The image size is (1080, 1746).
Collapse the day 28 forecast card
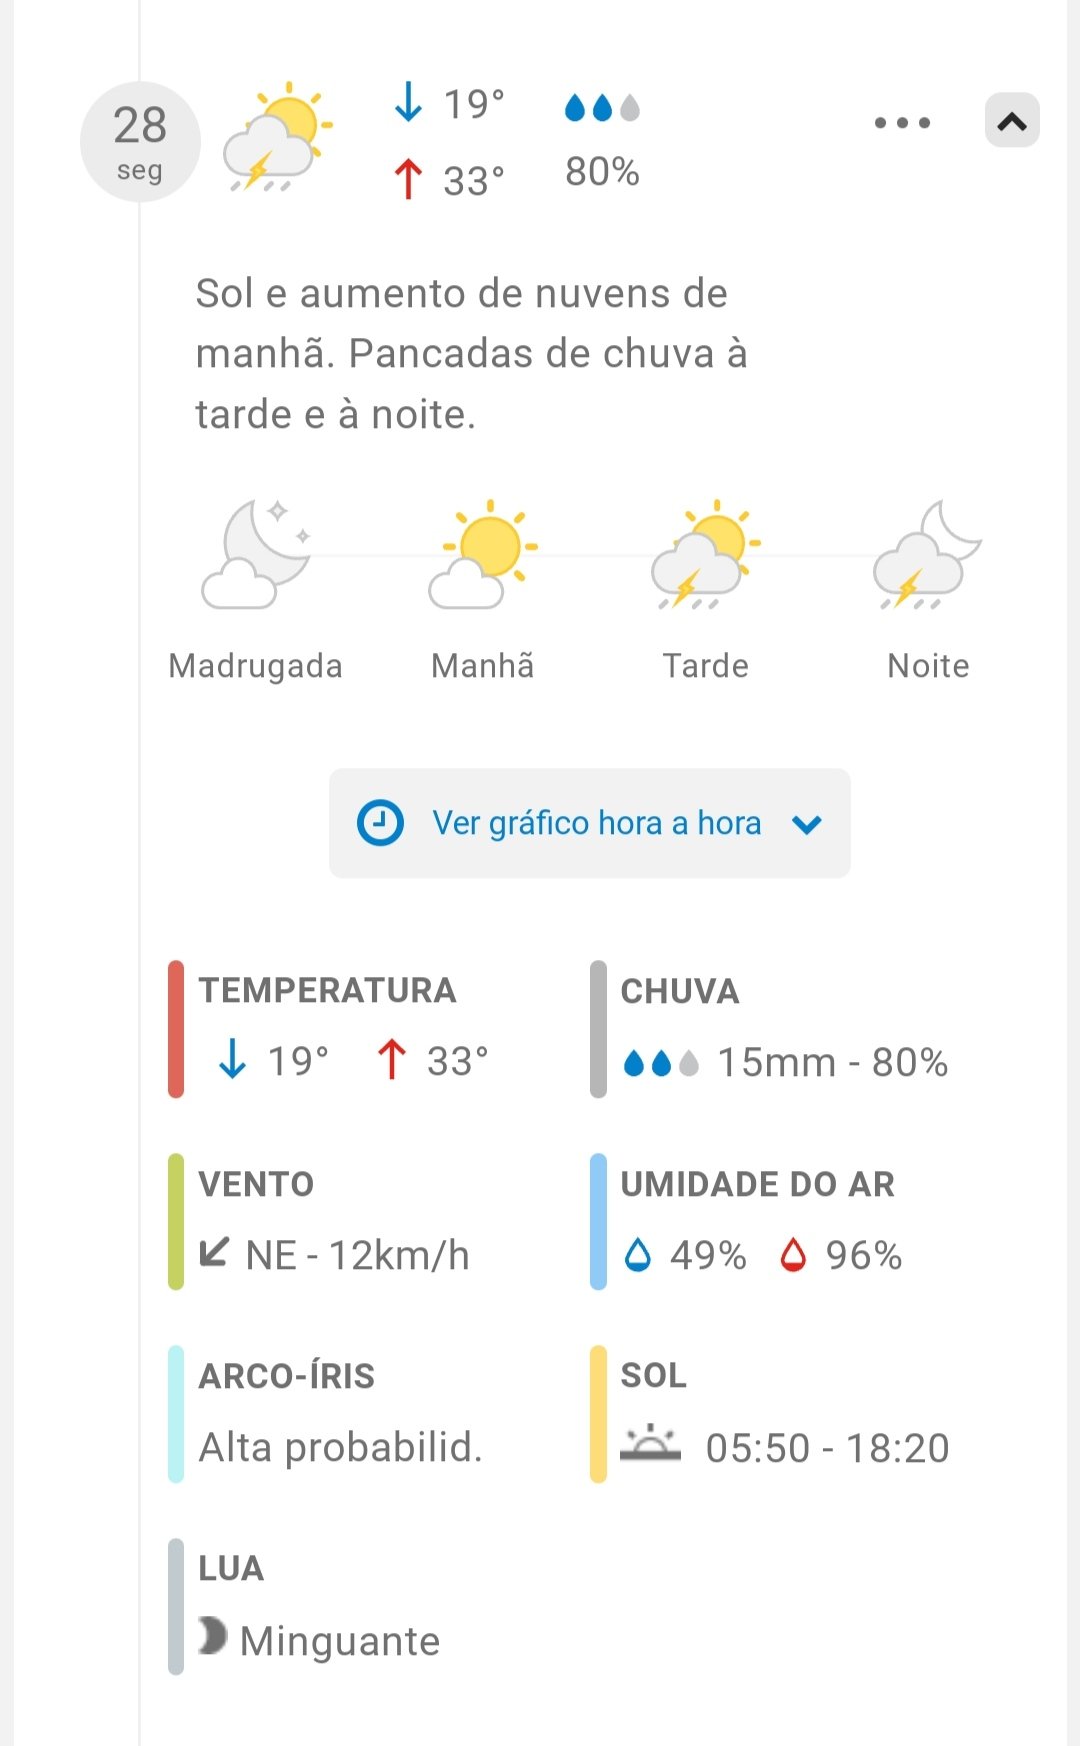coord(1012,121)
